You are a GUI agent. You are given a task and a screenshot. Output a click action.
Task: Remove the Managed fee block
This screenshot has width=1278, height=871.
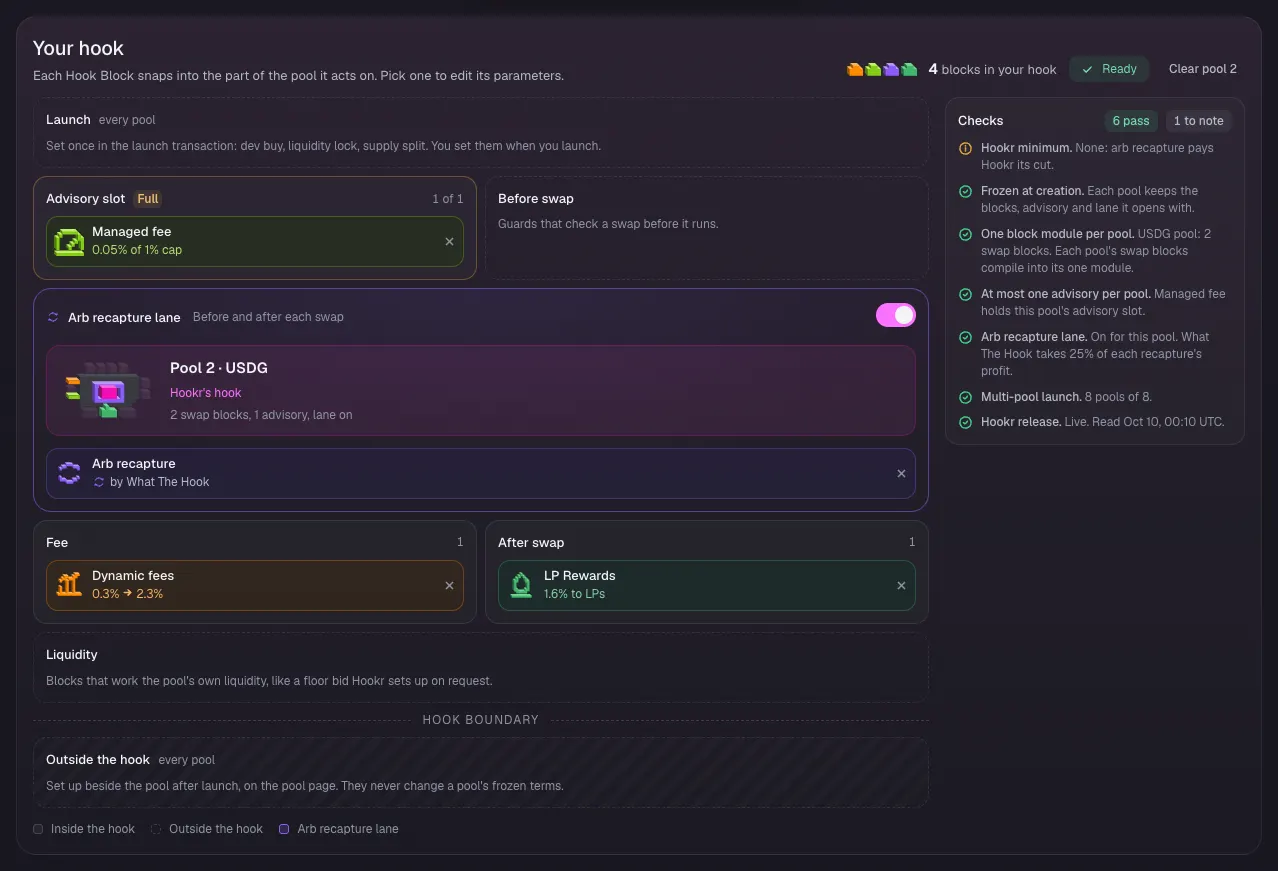[449, 242]
